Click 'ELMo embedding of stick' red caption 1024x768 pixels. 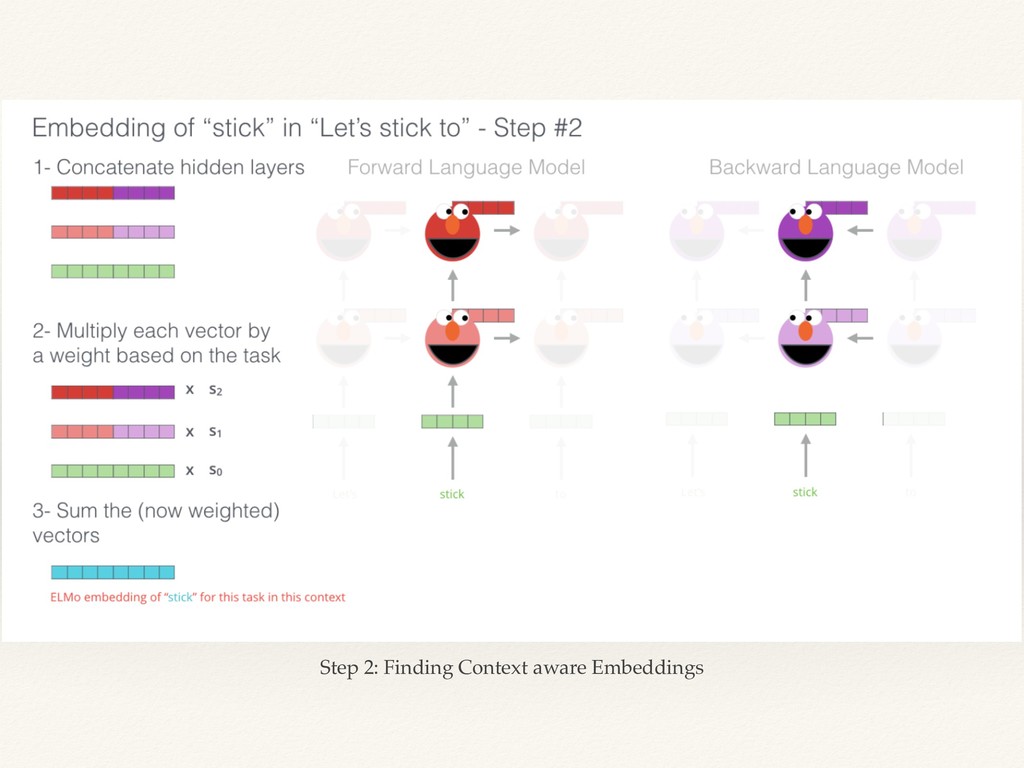tap(198, 598)
